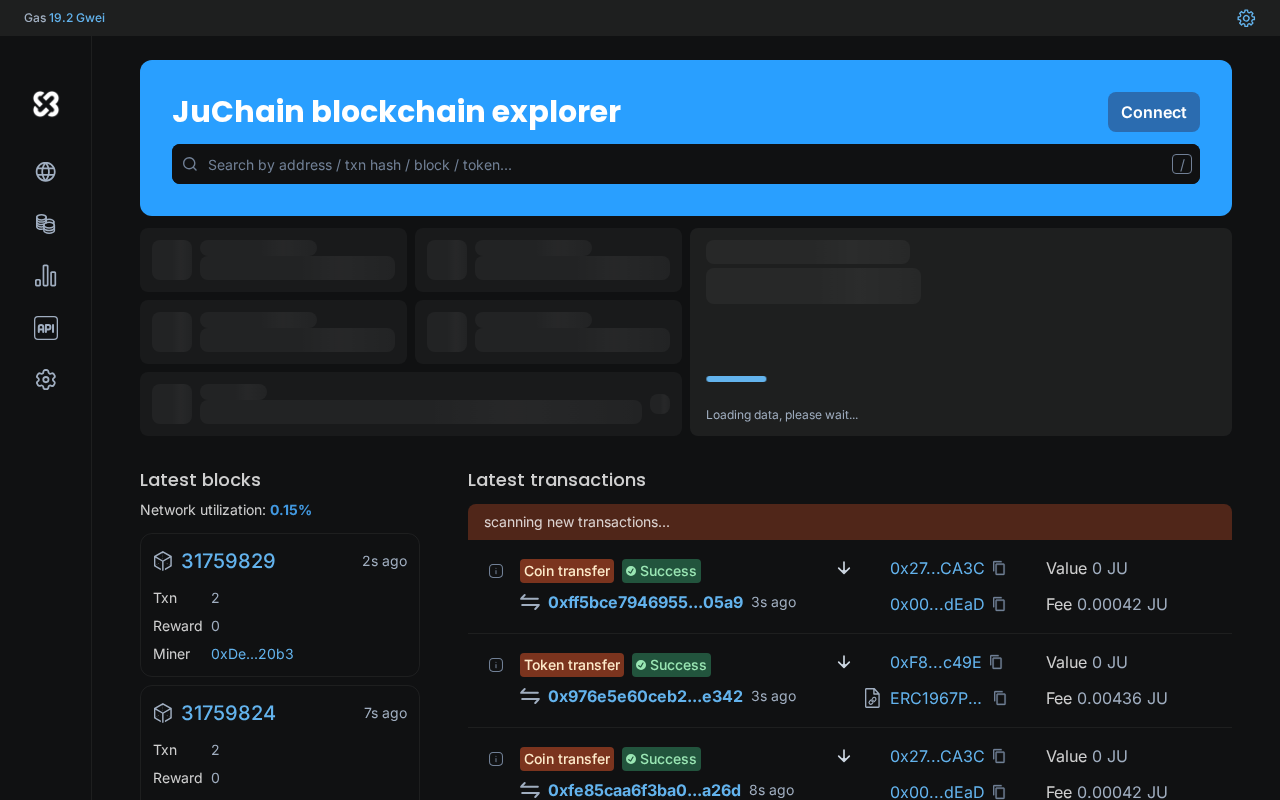The height and width of the screenshot is (800, 1280).
Task: Expand details for transaction 0x976e5e60ceb2...e342
Action: tap(496, 665)
